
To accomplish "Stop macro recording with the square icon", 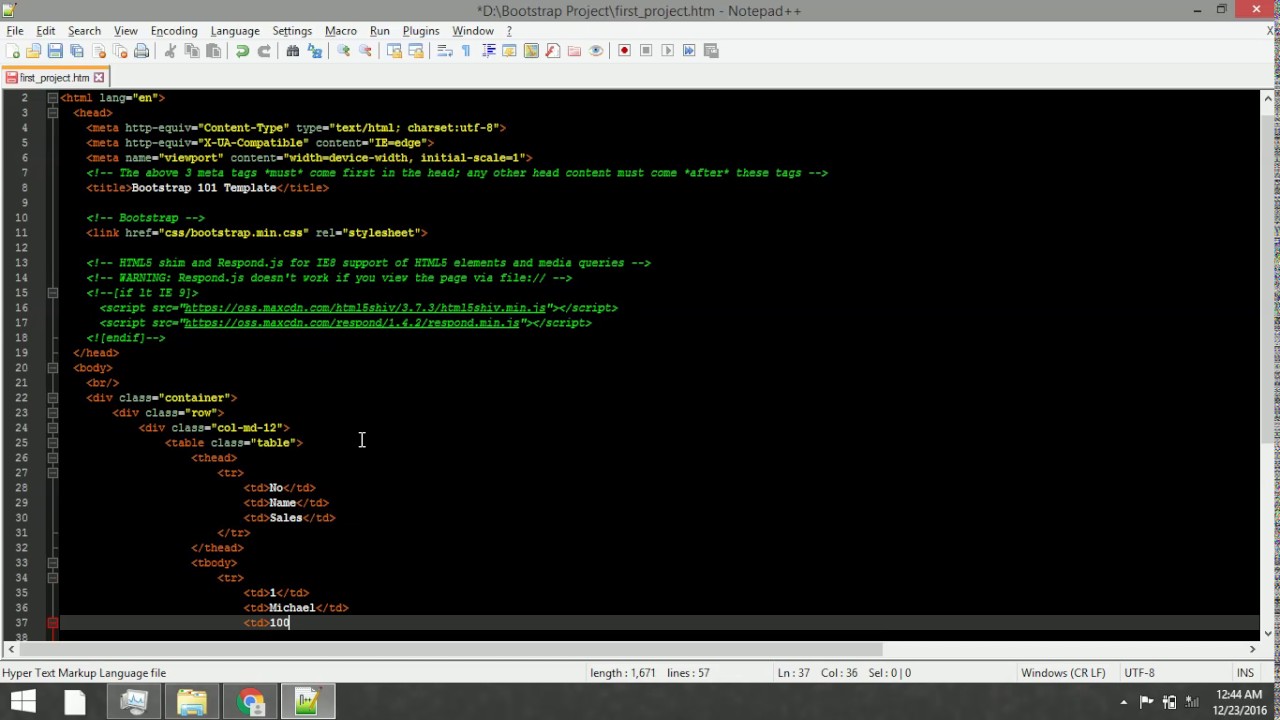I will (x=646, y=51).
